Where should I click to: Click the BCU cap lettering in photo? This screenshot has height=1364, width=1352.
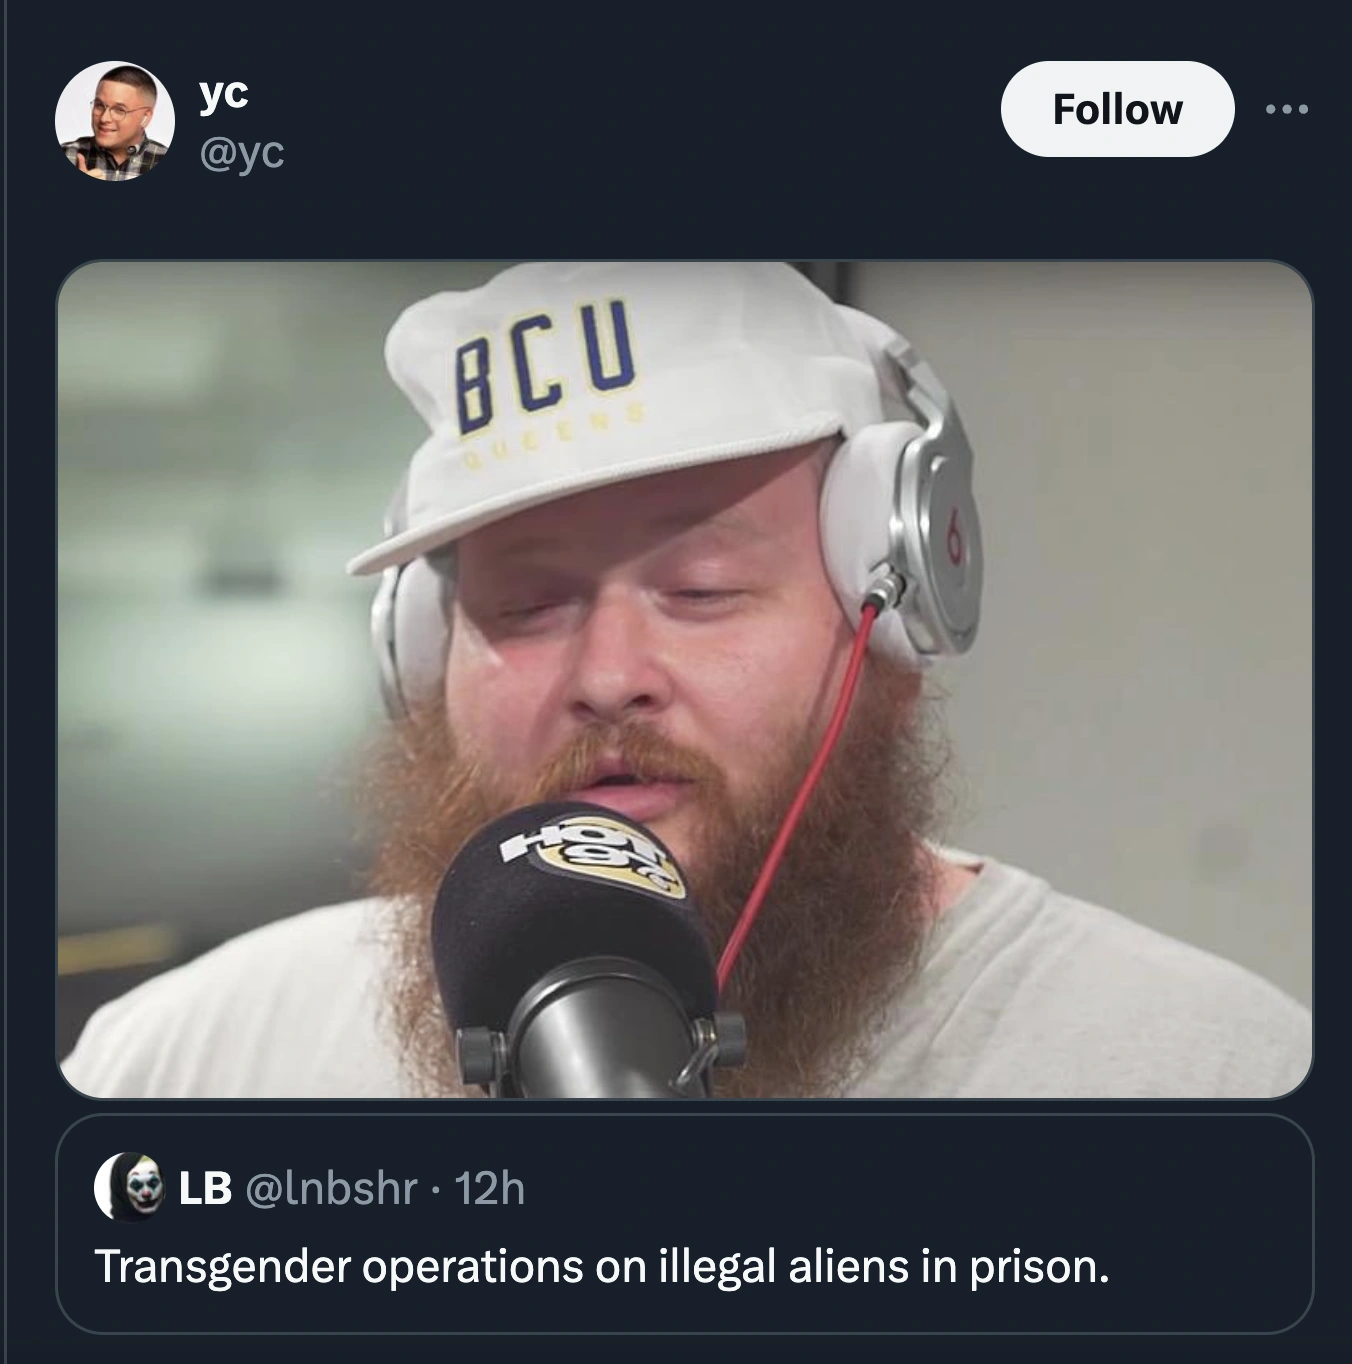coord(546,363)
